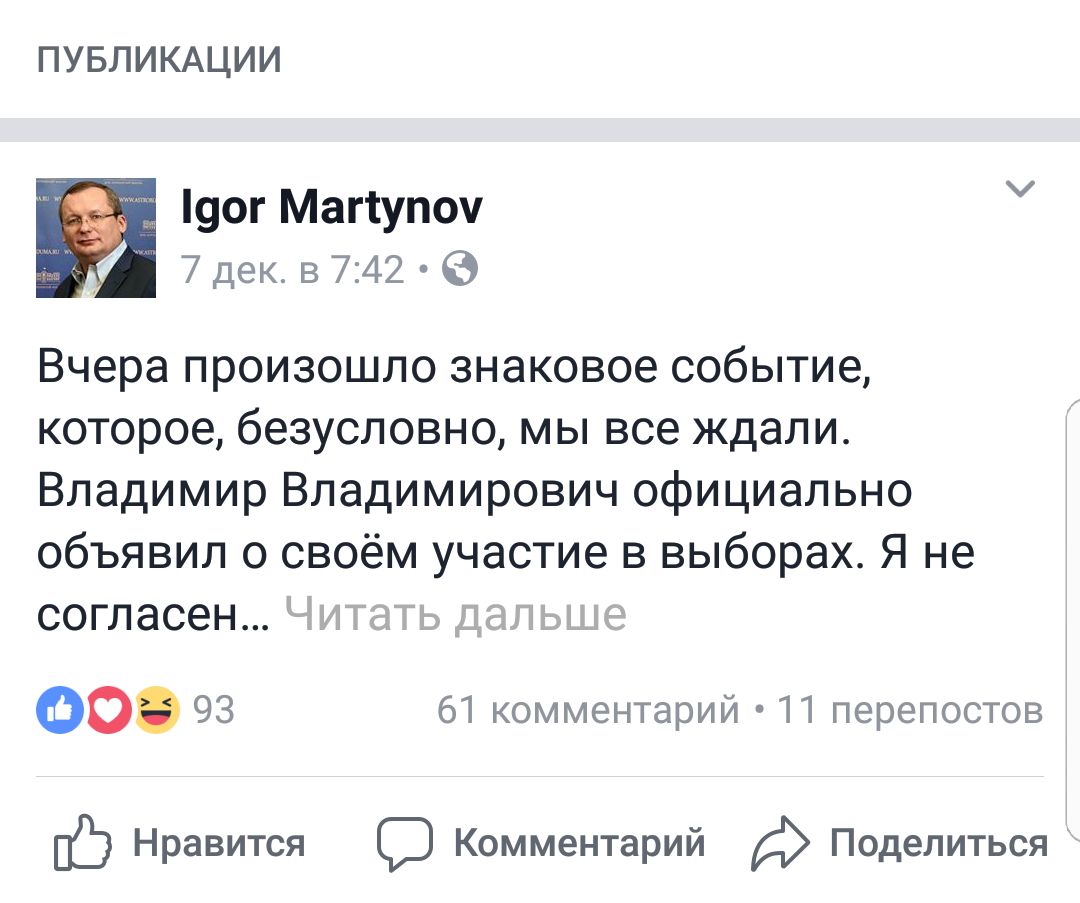The image size is (1080, 903).
Task: Expand post with Читать дальше
Action: pyautogui.click(x=456, y=613)
